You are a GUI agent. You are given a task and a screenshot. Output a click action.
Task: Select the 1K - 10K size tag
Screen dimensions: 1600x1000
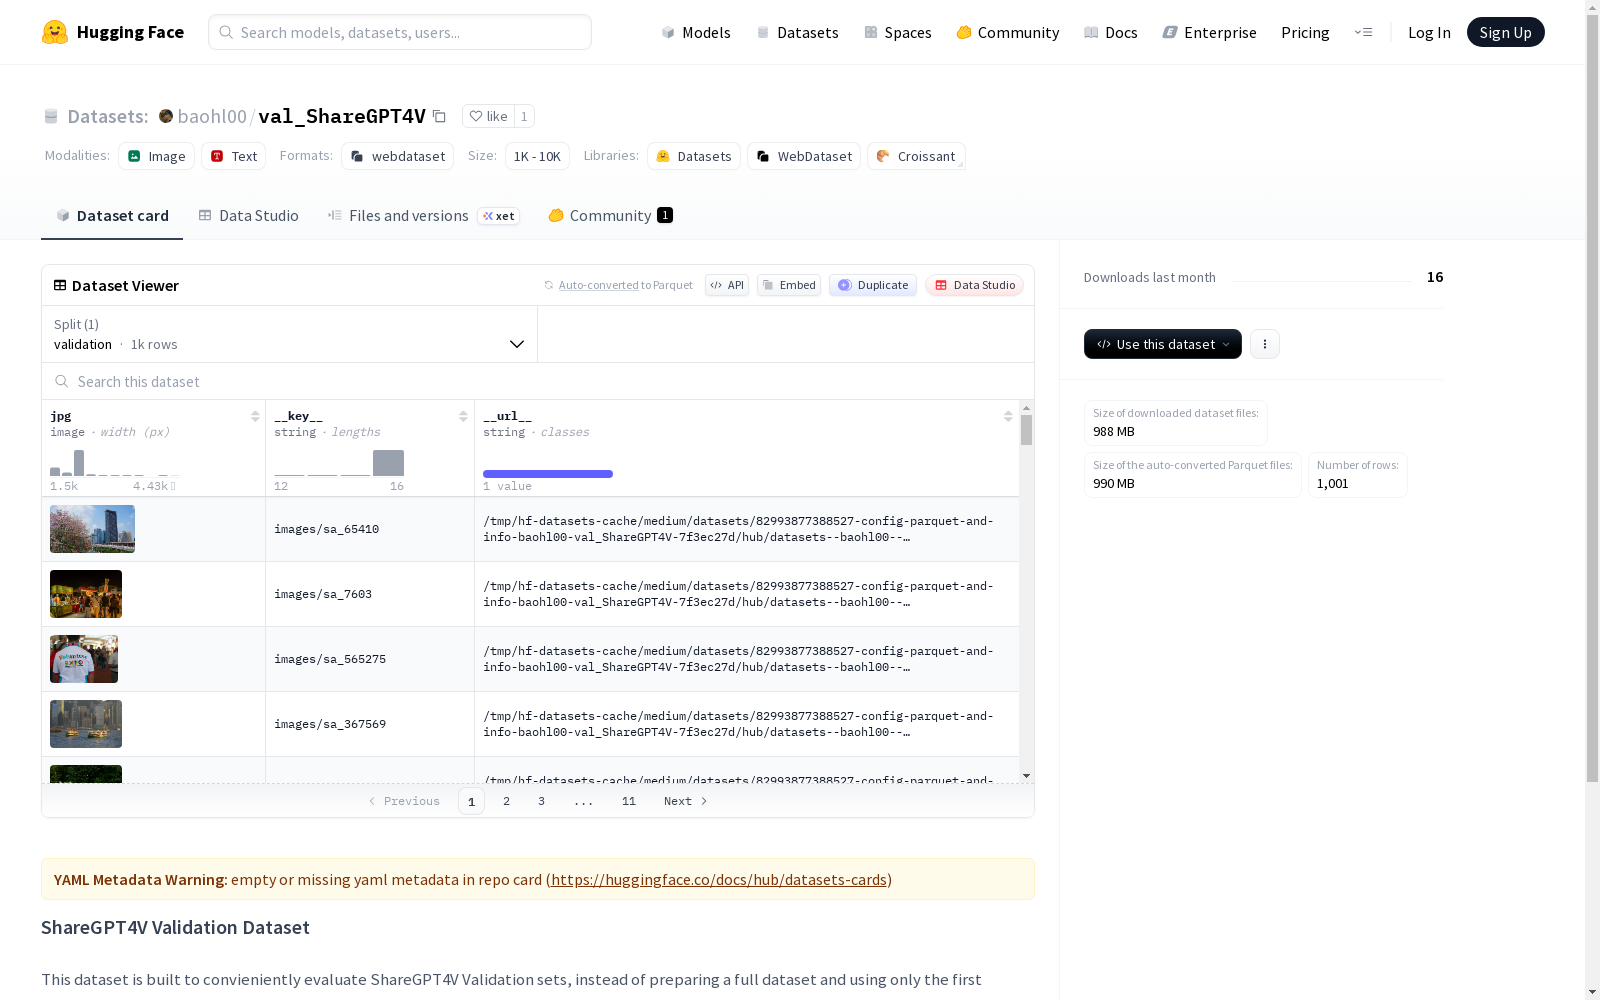[x=537, y=156]
